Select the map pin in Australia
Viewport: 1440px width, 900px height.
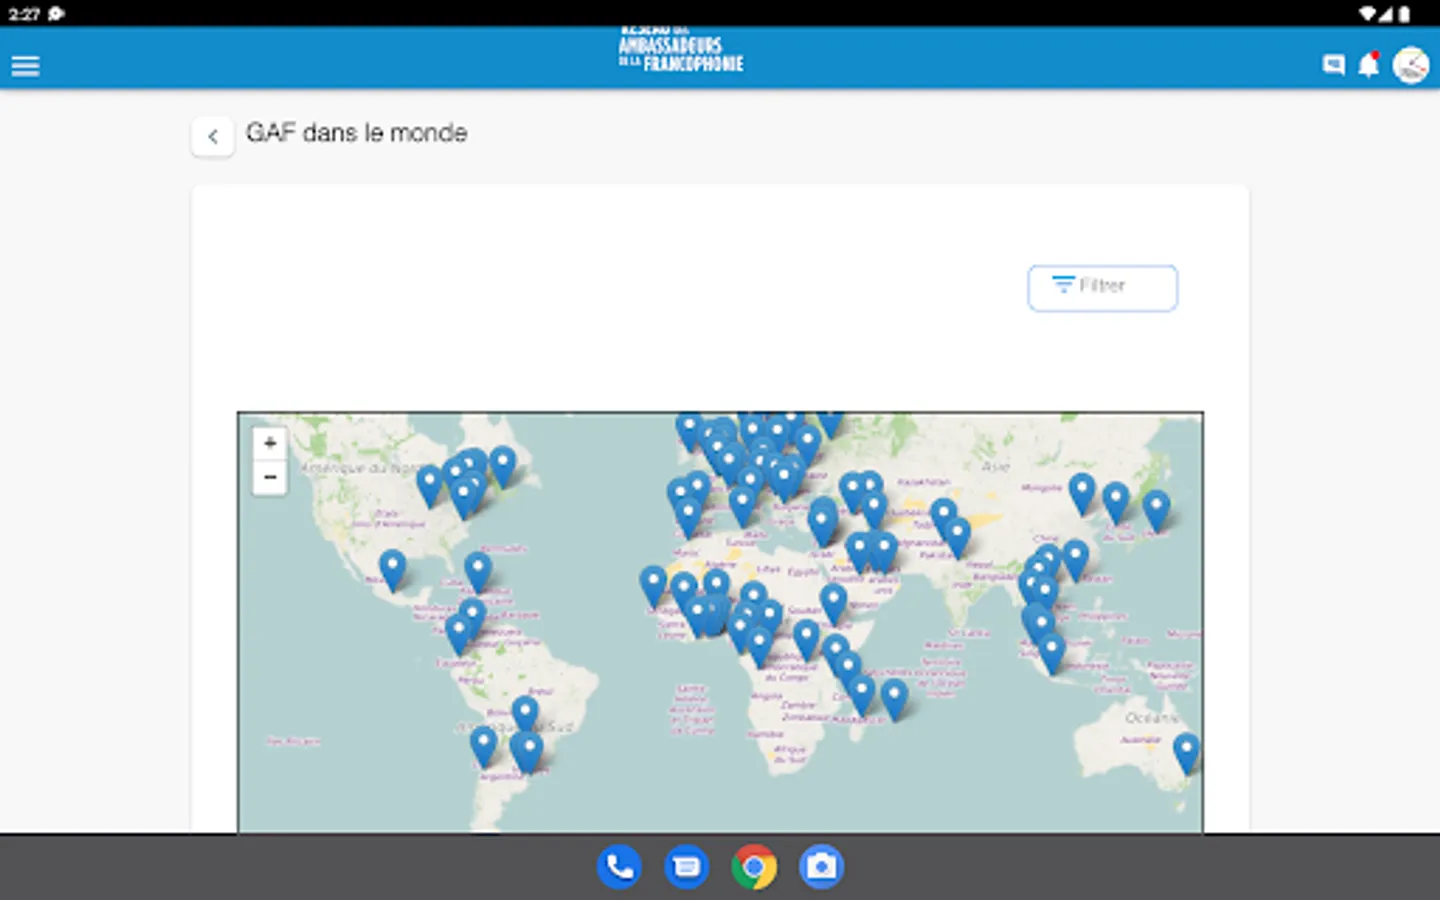(x=1186, y=753)
